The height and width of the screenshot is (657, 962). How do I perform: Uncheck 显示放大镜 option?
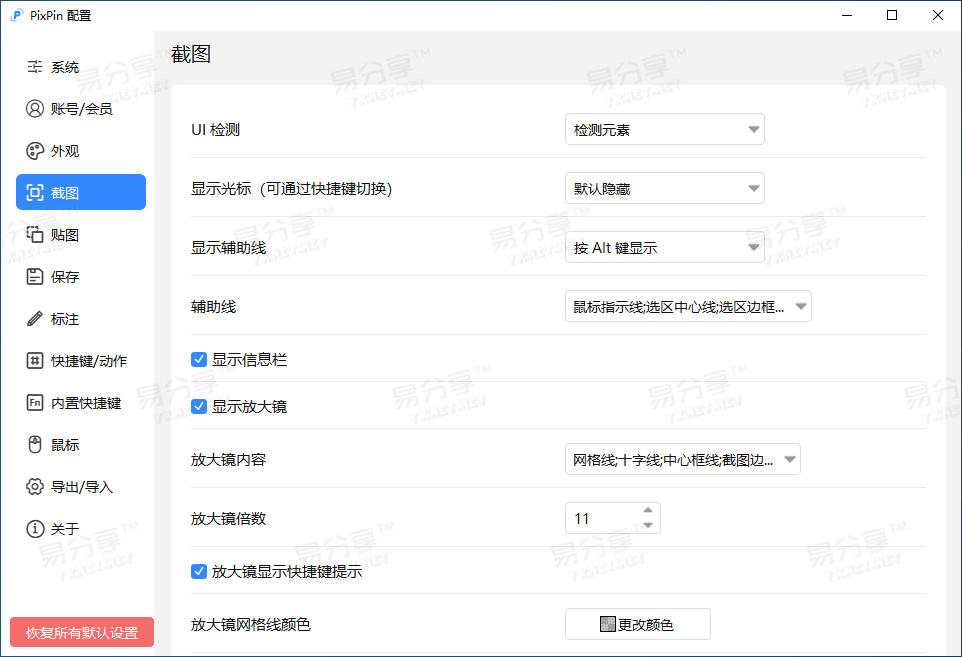point(199,406)
